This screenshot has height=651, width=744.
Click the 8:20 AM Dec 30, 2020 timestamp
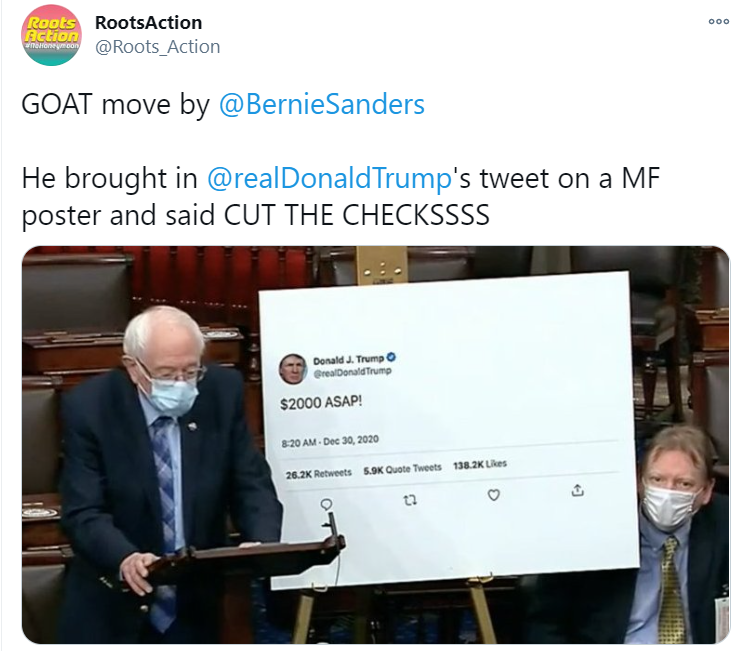point(330,441)
